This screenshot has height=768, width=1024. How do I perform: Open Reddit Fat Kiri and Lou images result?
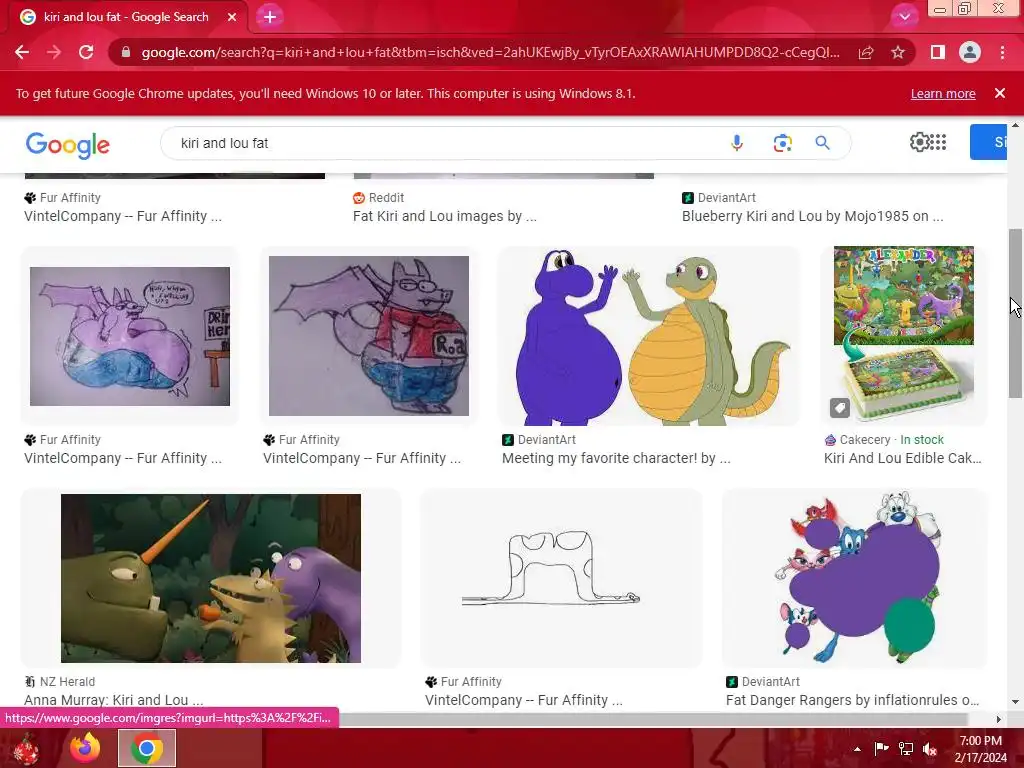pos(445,216)
